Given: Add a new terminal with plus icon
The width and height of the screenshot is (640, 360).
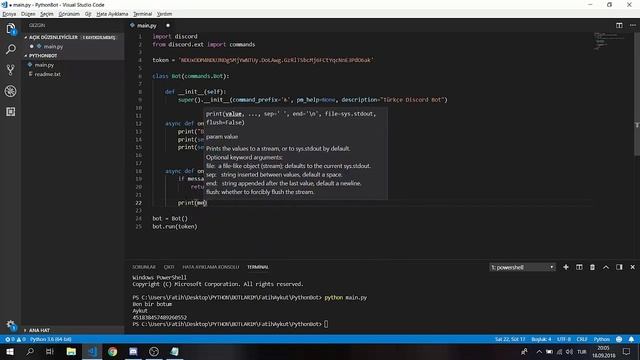Looking at the screenshot, I should (566, 267).
